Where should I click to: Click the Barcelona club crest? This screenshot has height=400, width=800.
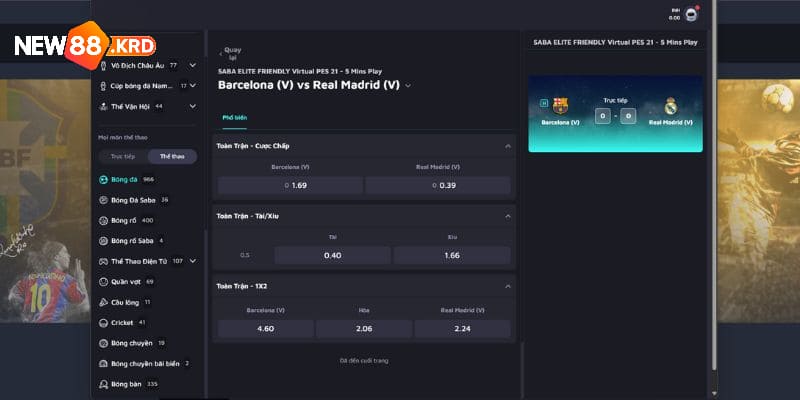560,106
